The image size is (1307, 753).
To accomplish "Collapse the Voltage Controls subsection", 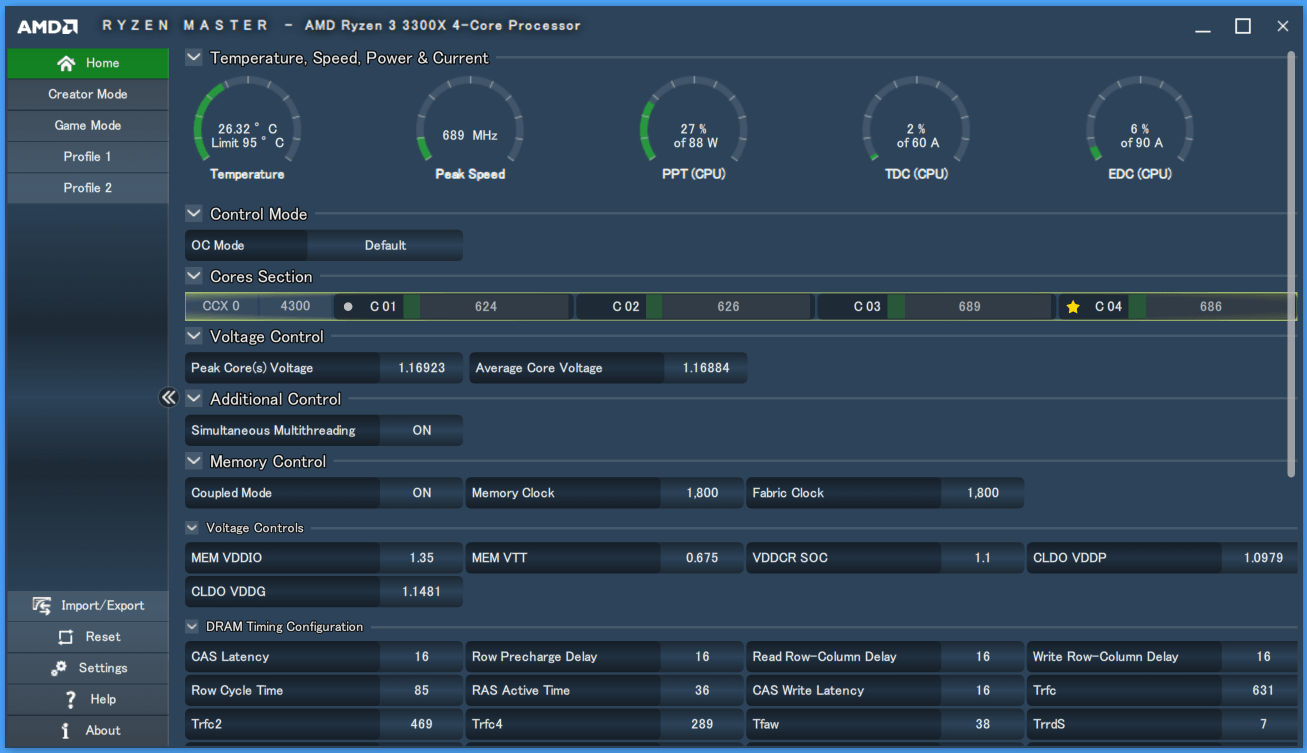I will (x=192, y=527).
